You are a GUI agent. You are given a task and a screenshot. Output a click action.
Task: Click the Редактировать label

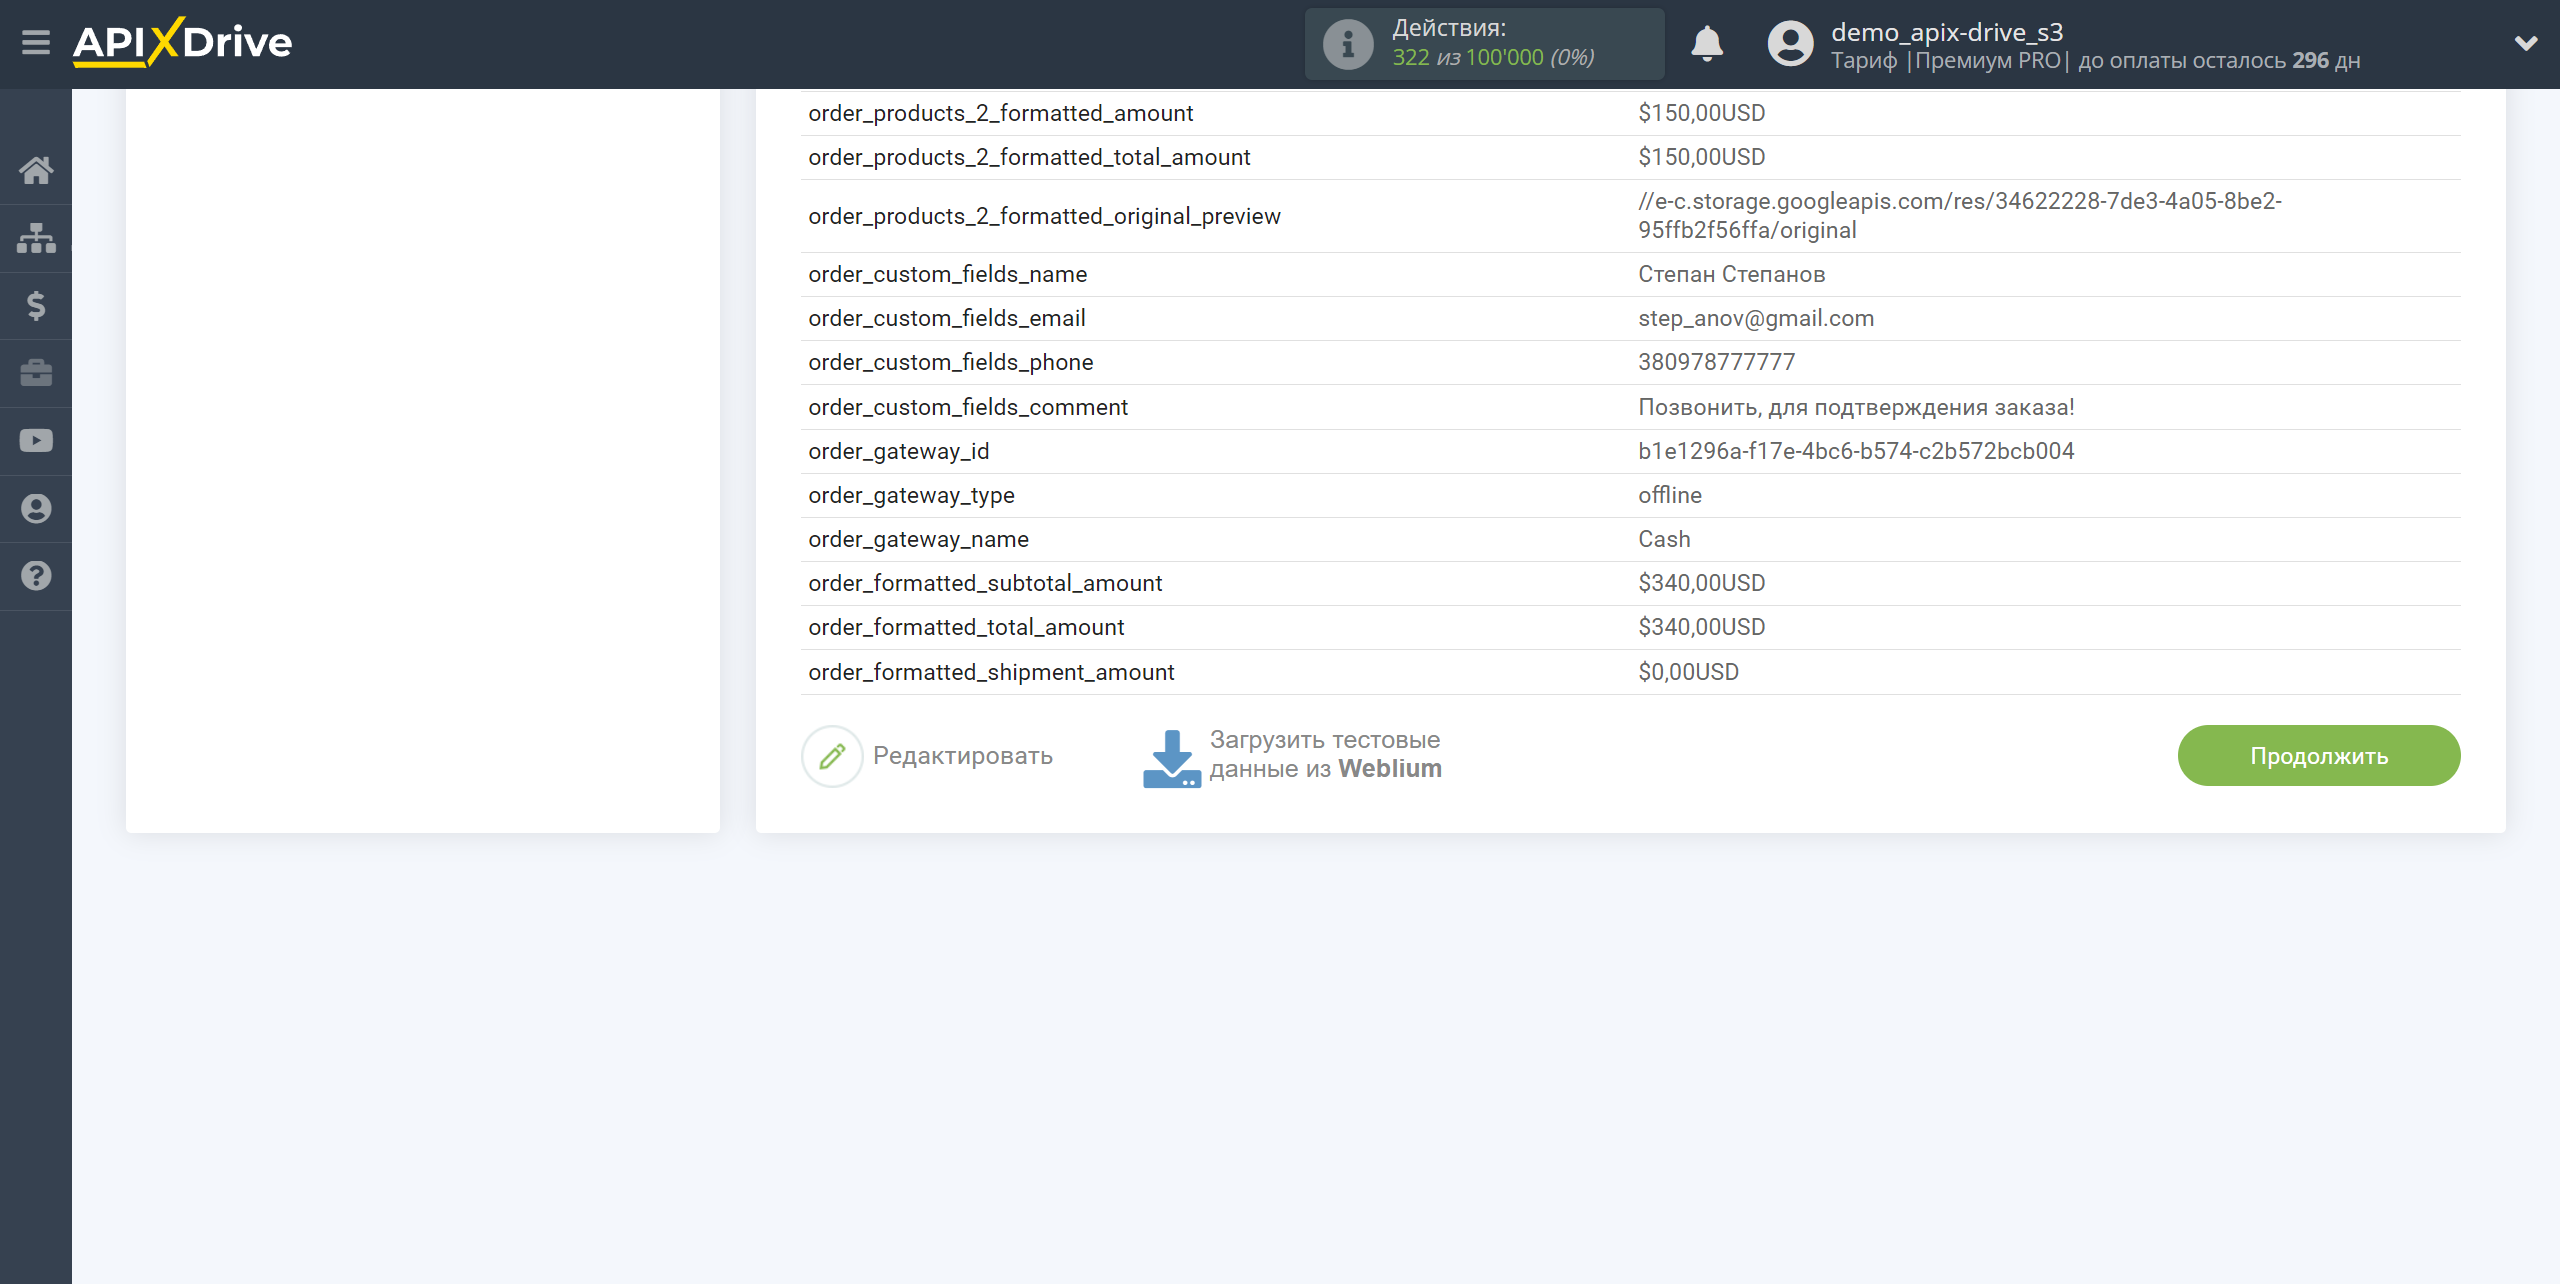click(963, 756)
